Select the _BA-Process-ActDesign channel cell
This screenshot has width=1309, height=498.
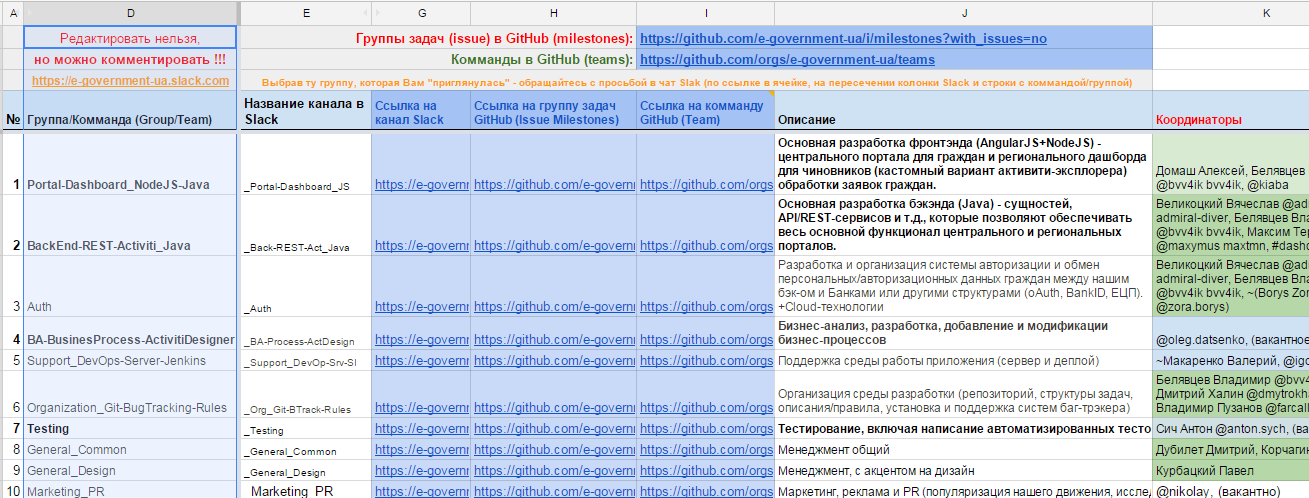[306, 332]
